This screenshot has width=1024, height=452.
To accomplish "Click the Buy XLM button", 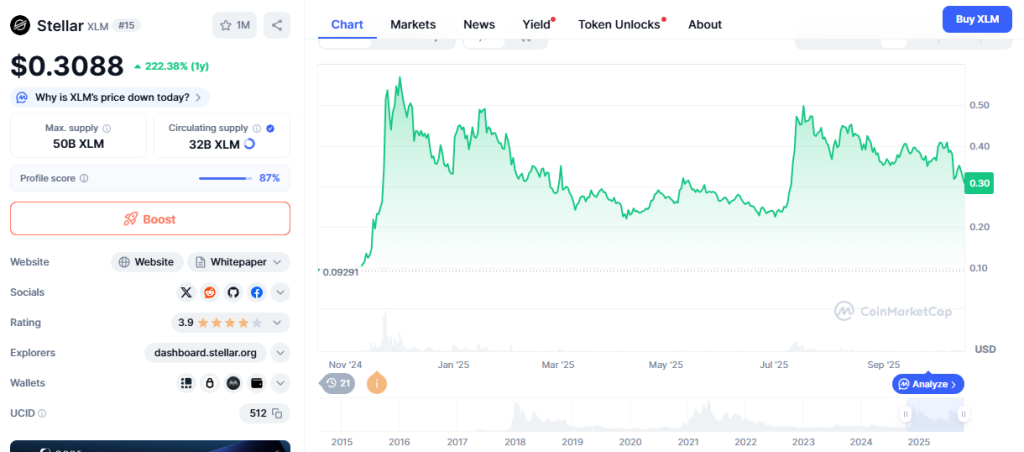I will (977, 19).
